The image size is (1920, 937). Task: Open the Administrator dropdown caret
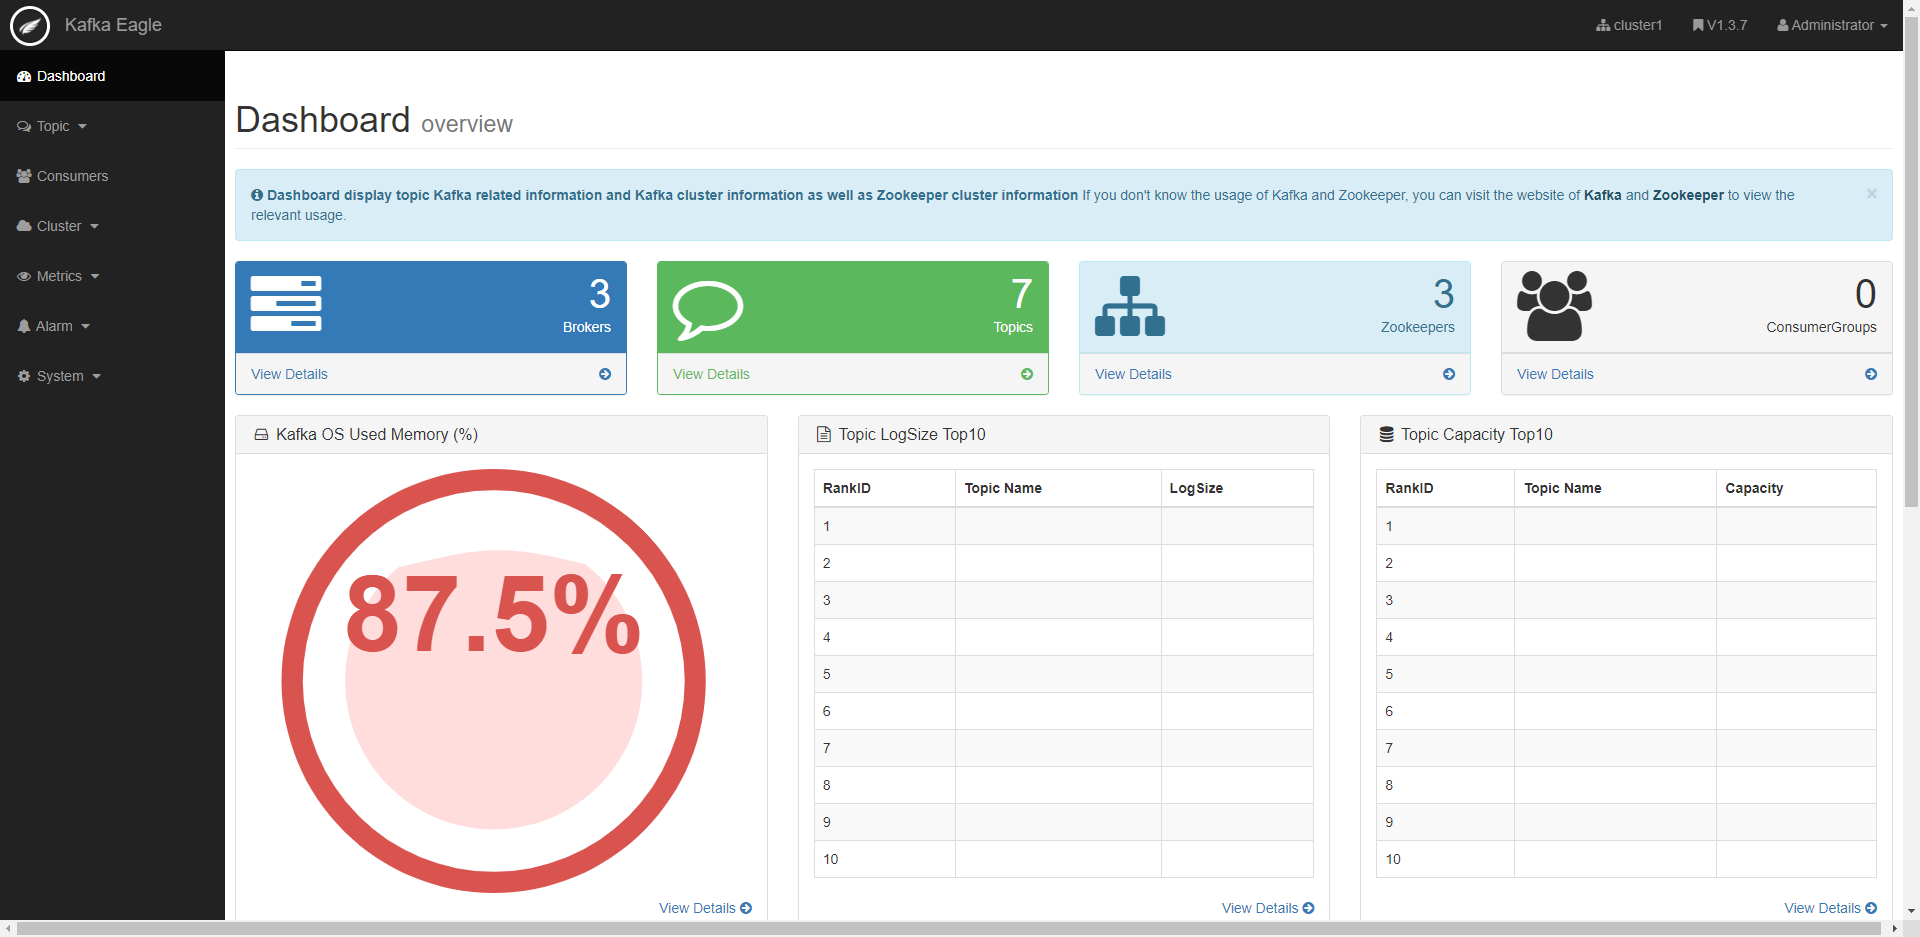1884,26
